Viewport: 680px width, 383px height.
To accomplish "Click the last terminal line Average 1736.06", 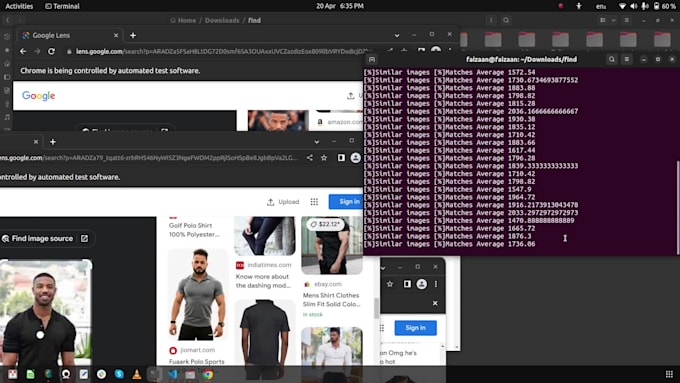I will [449, 244].
